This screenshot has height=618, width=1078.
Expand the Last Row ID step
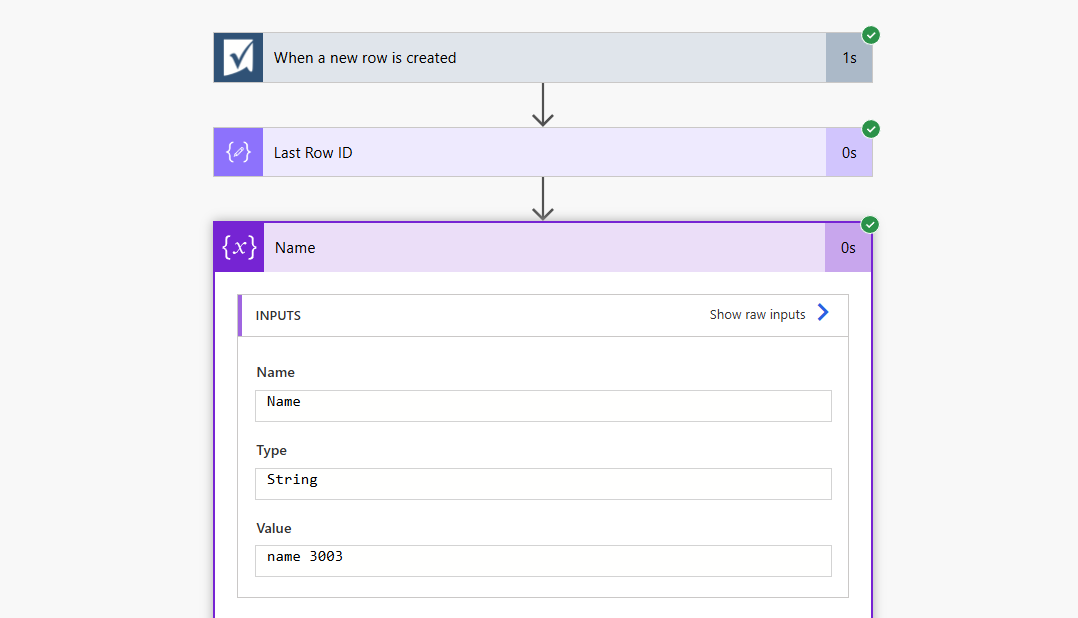[544, 152]
